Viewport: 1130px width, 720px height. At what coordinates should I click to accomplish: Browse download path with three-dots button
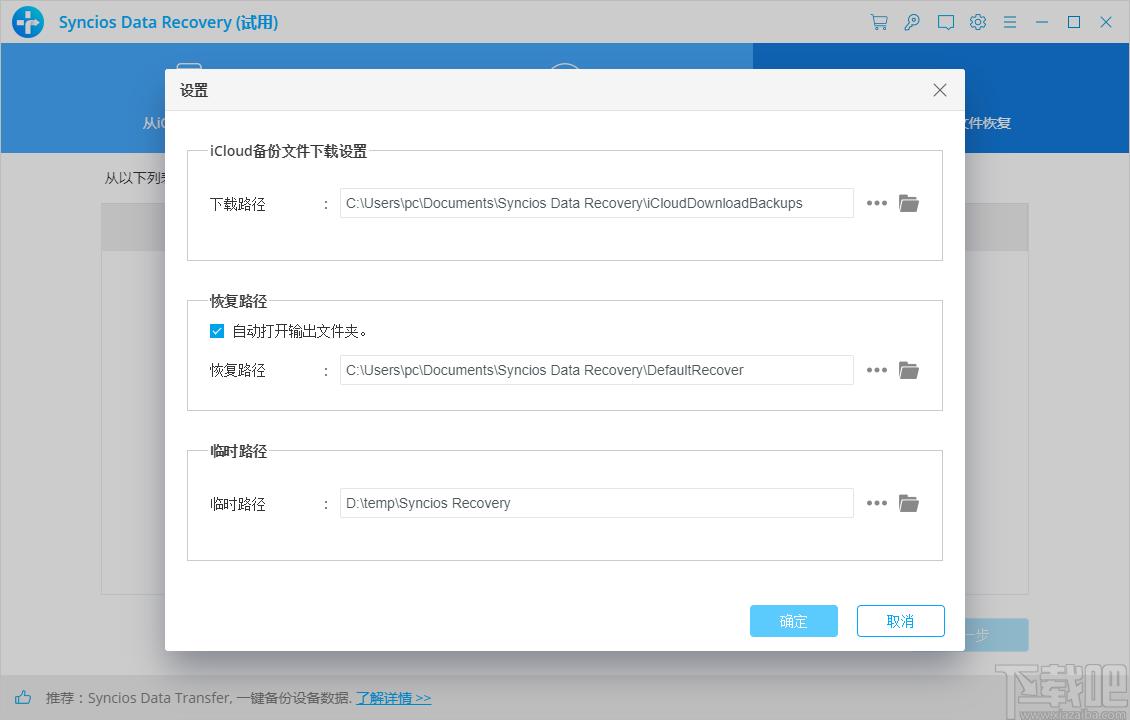(876, 203)
